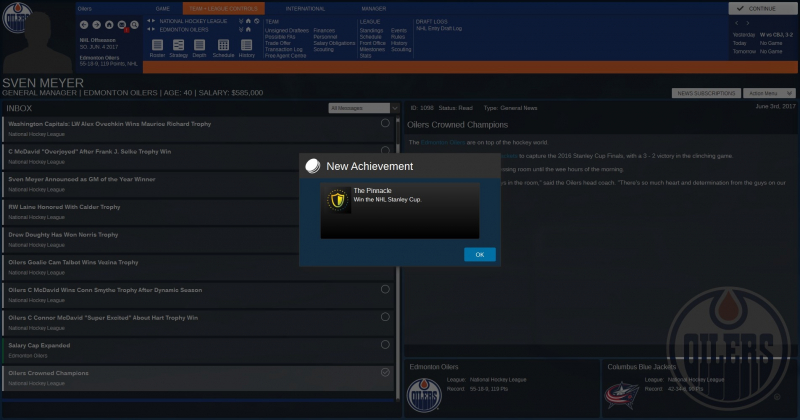800x420 pixels.
Task: Confirm the New Achievement dialog with OK
Action: [480, 254]
